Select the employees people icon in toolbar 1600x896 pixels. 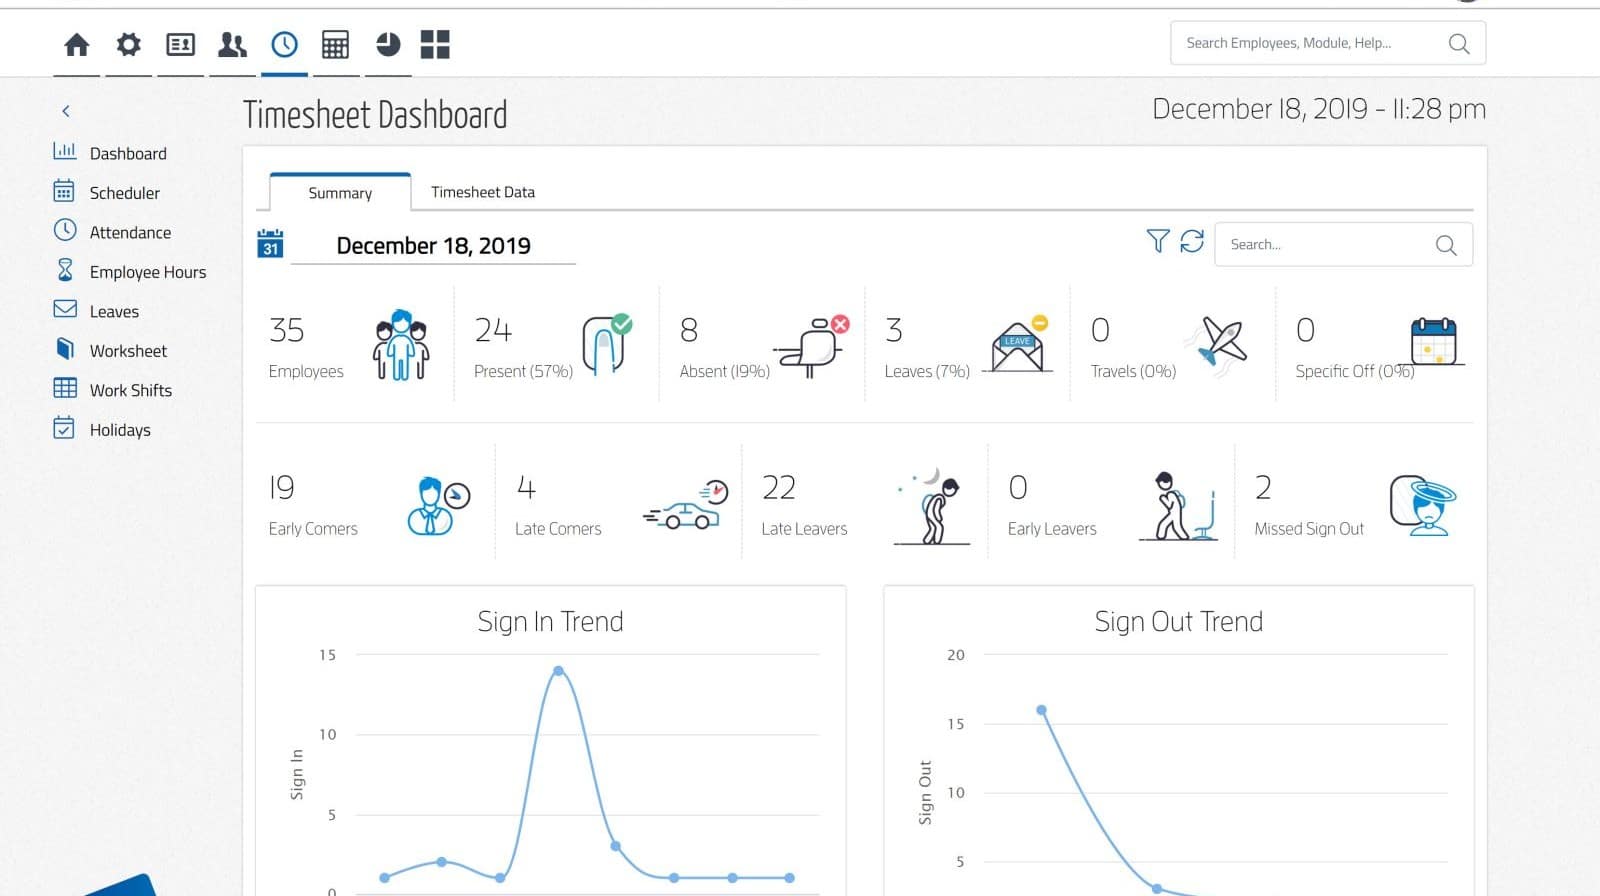pos(232,45)
